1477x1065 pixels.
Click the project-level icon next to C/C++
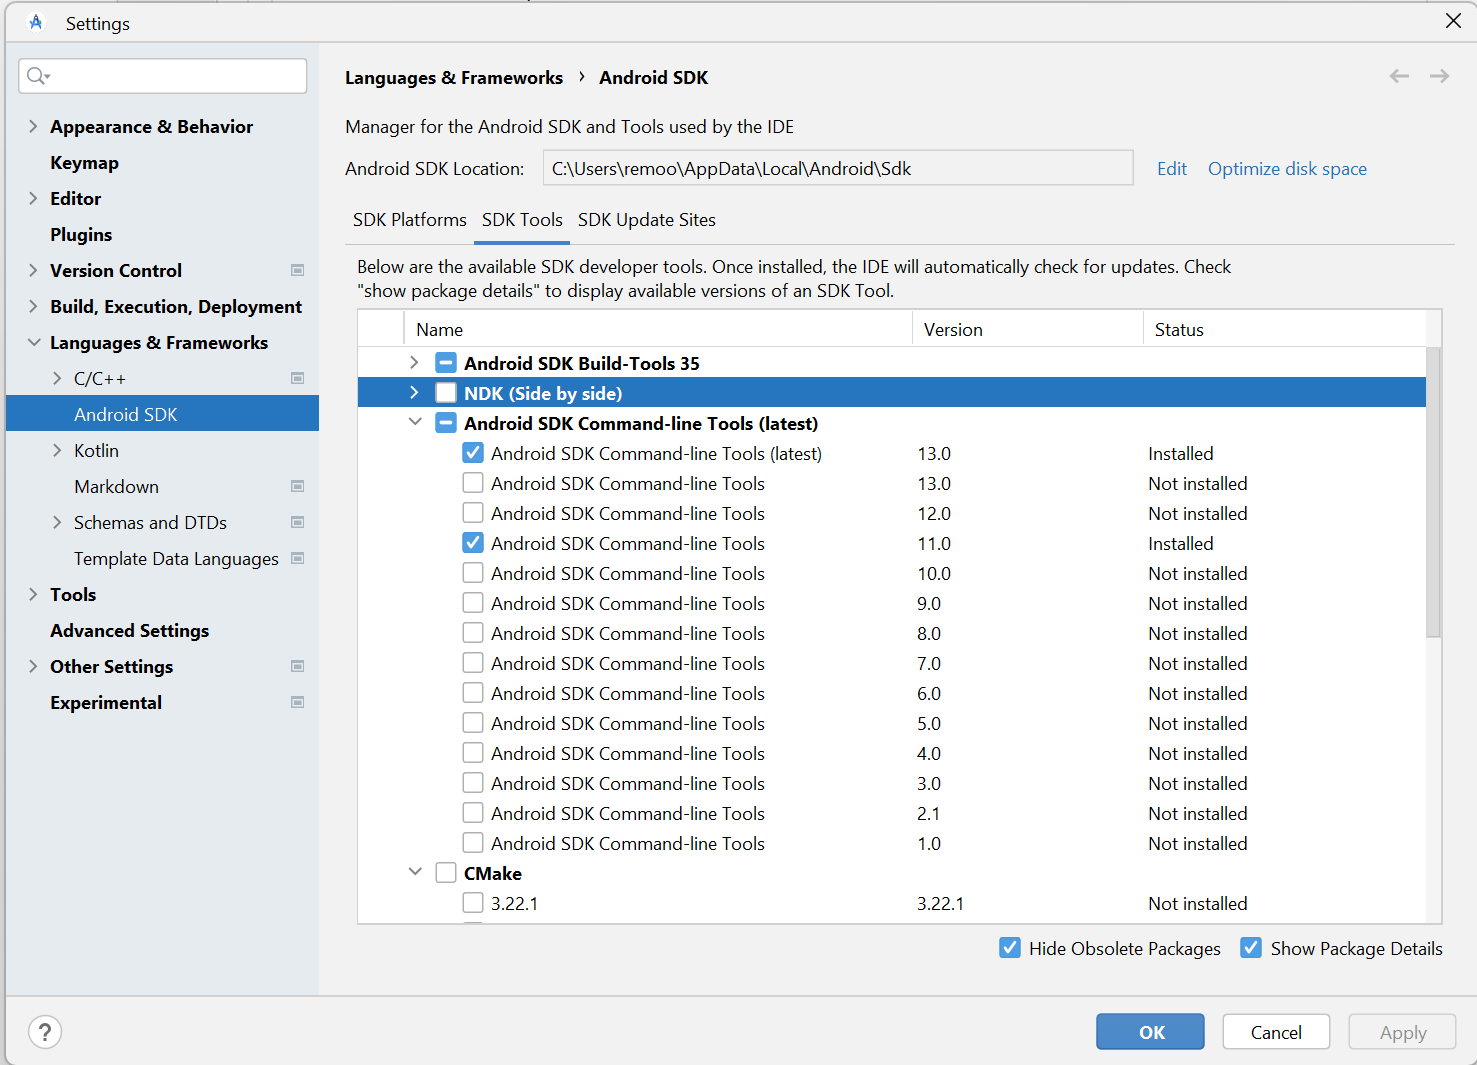click(x=297, y=378)
